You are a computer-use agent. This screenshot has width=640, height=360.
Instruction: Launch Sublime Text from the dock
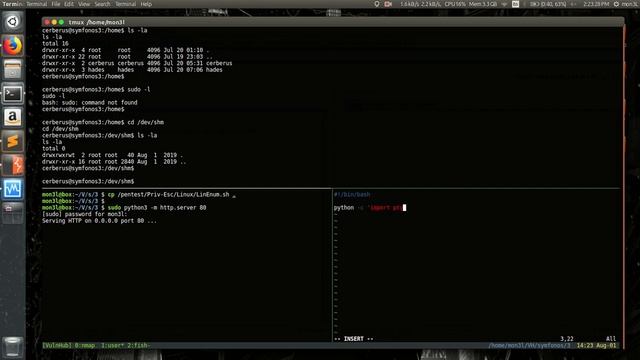(12, 141)
